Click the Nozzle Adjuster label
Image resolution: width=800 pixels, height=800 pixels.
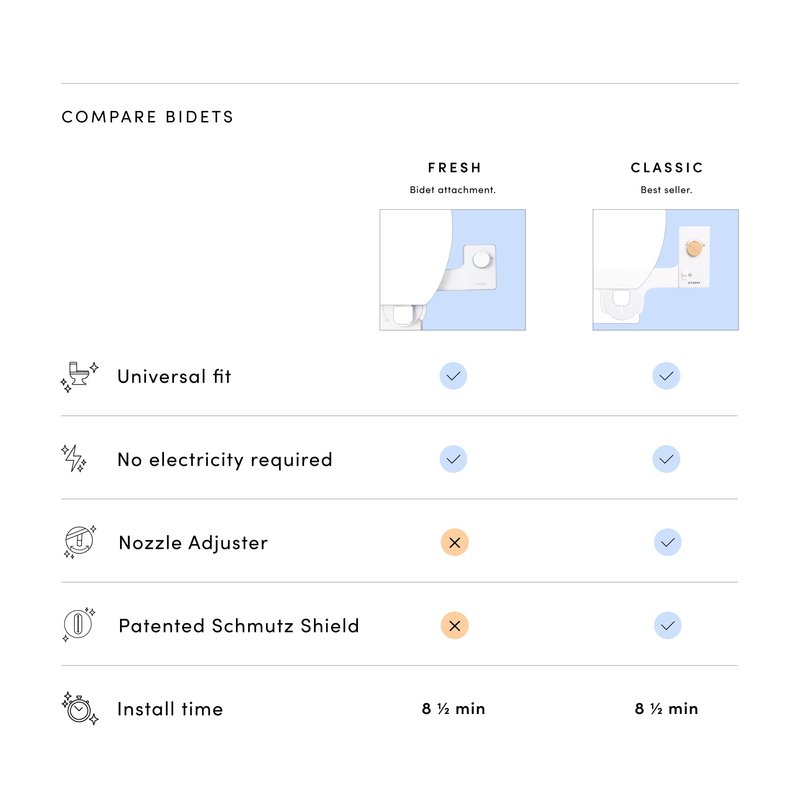coord(193,543)
